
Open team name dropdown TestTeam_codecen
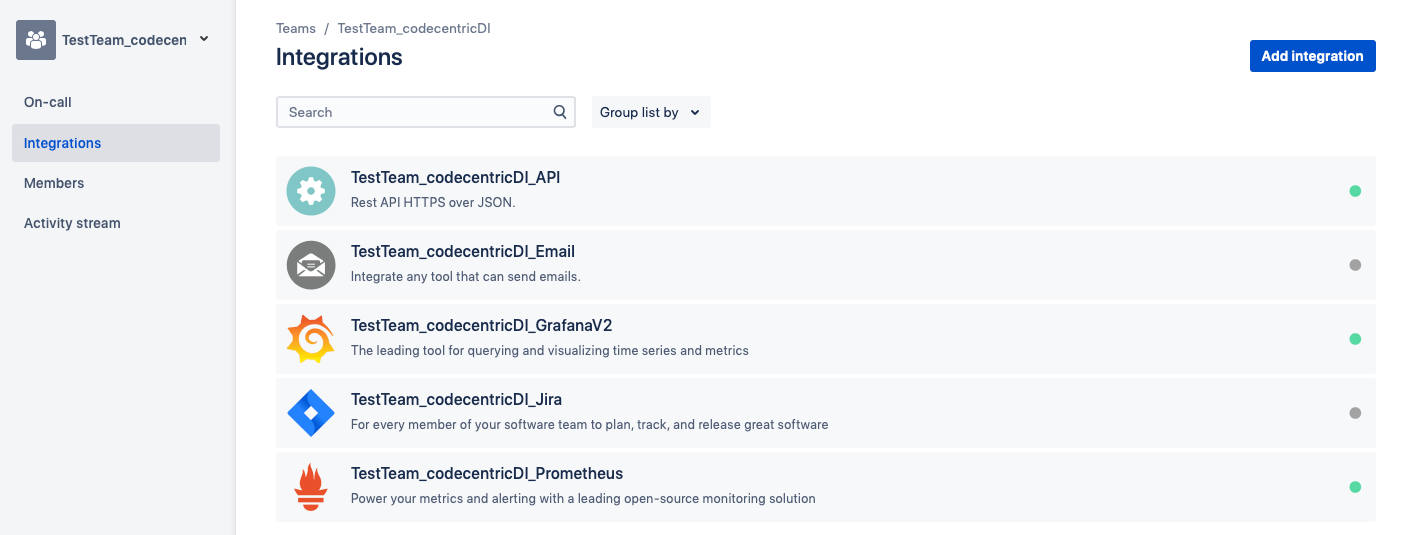click(x=124, y=40)
